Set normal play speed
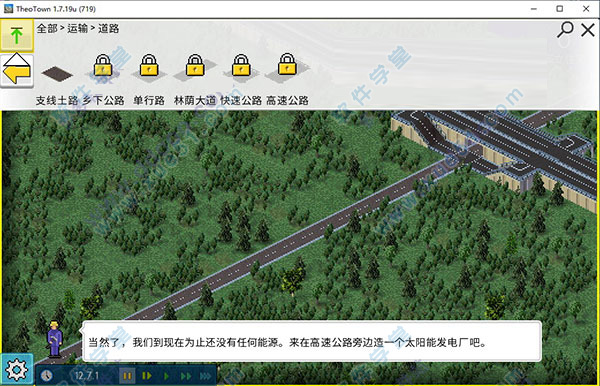 166,376
